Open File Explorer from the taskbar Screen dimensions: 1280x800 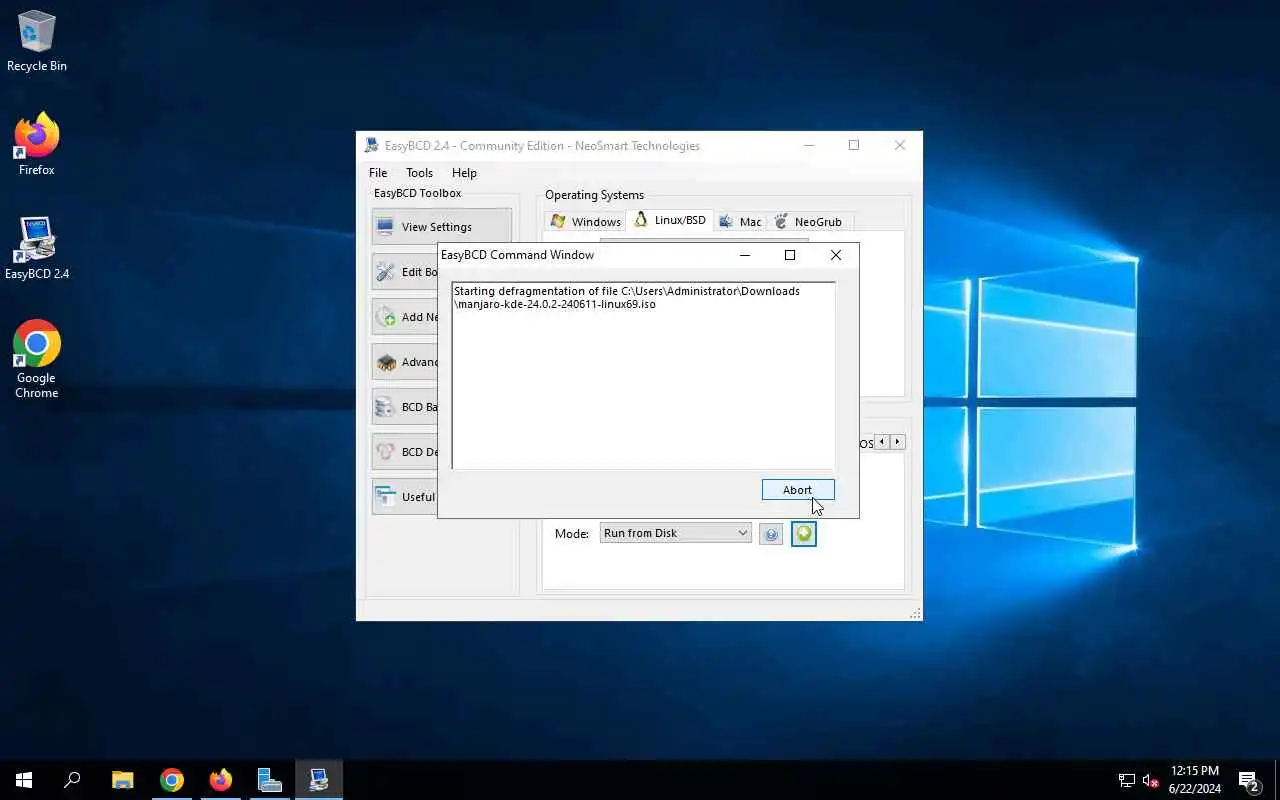coord(122,780)
